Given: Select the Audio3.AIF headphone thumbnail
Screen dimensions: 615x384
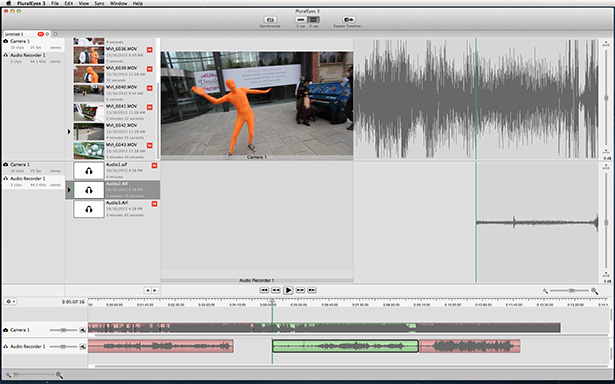Looking at the screenshot, I should click(89, 209).
